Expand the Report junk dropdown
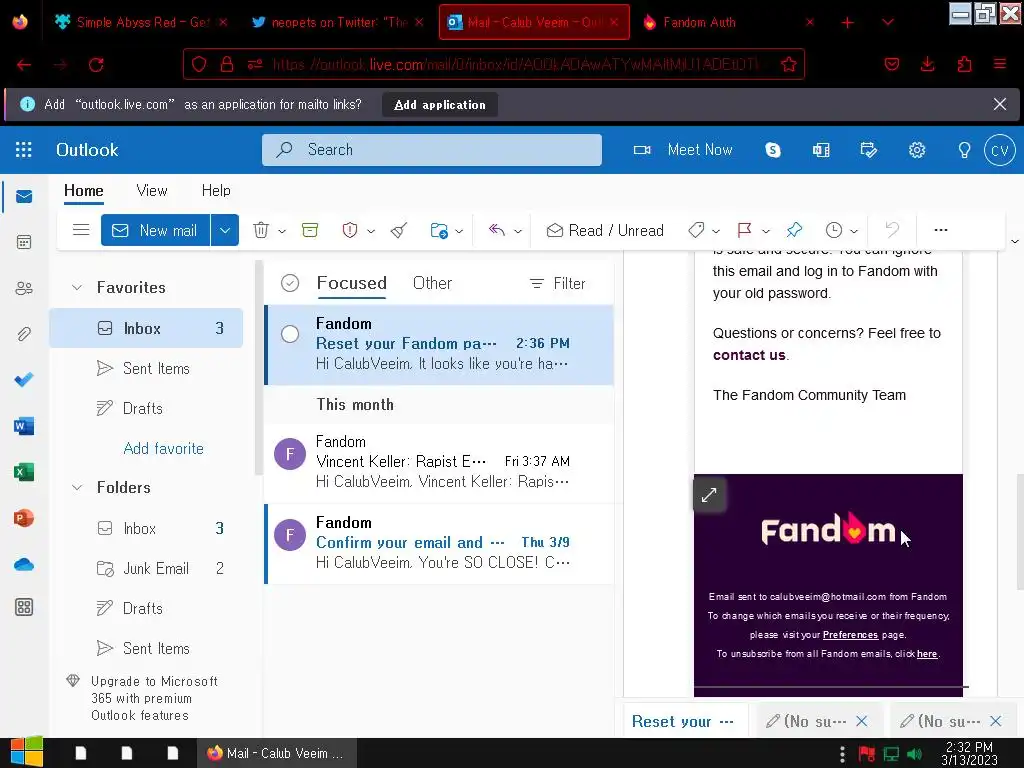The image size is (1024, 768). 371,231
